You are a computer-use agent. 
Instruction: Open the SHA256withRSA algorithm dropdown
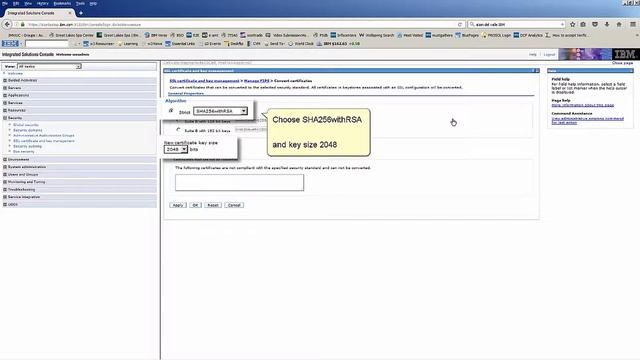[220, 111]
